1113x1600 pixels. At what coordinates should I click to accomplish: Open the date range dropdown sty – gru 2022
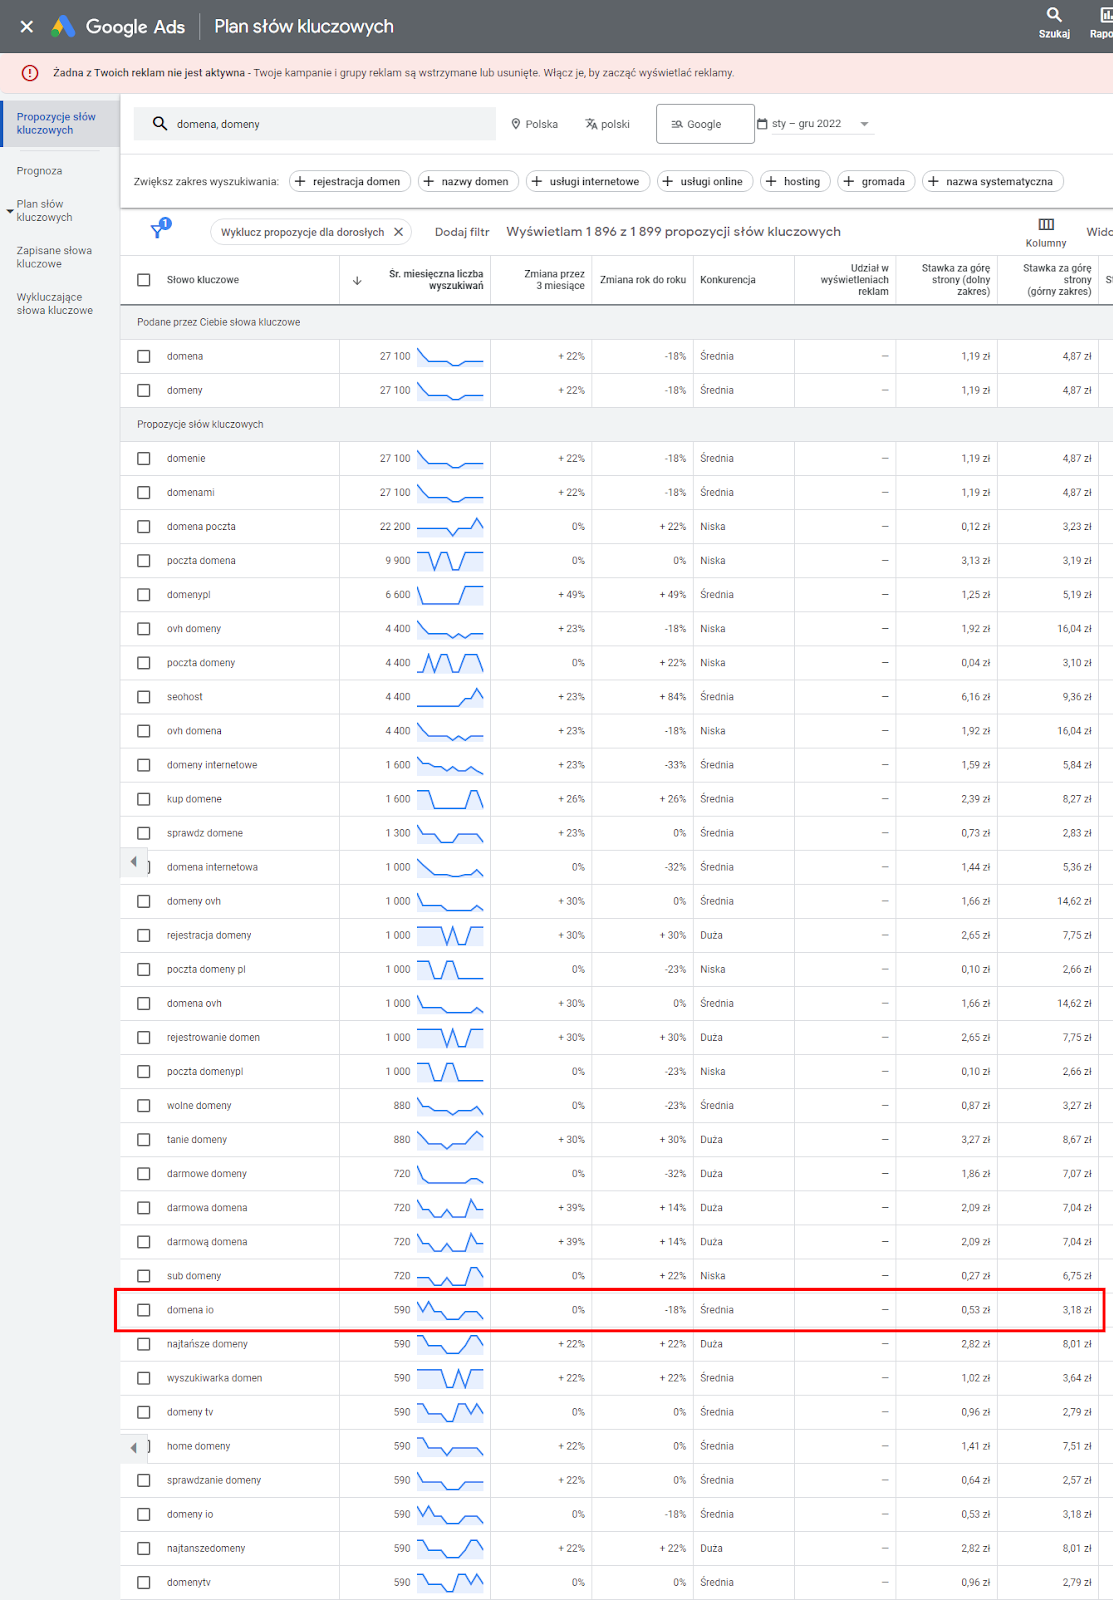[x=813, y=124]
